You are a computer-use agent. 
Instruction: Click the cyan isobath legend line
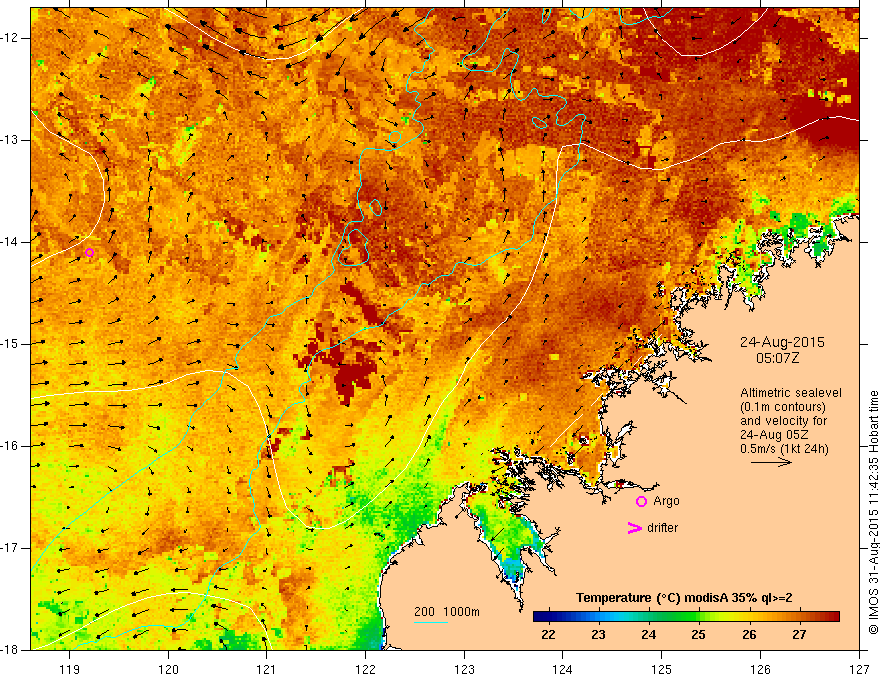[430, 622]
